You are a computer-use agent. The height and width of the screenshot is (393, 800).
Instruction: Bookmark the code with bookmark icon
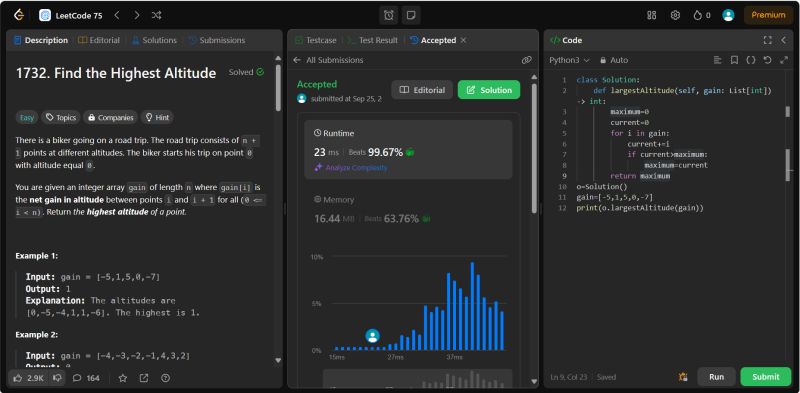[734, 60]
